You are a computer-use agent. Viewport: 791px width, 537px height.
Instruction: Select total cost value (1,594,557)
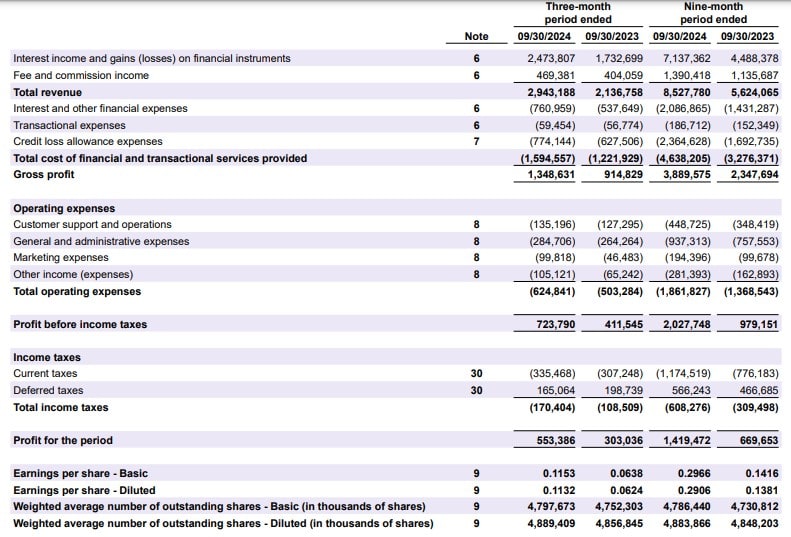click(548, 158)
